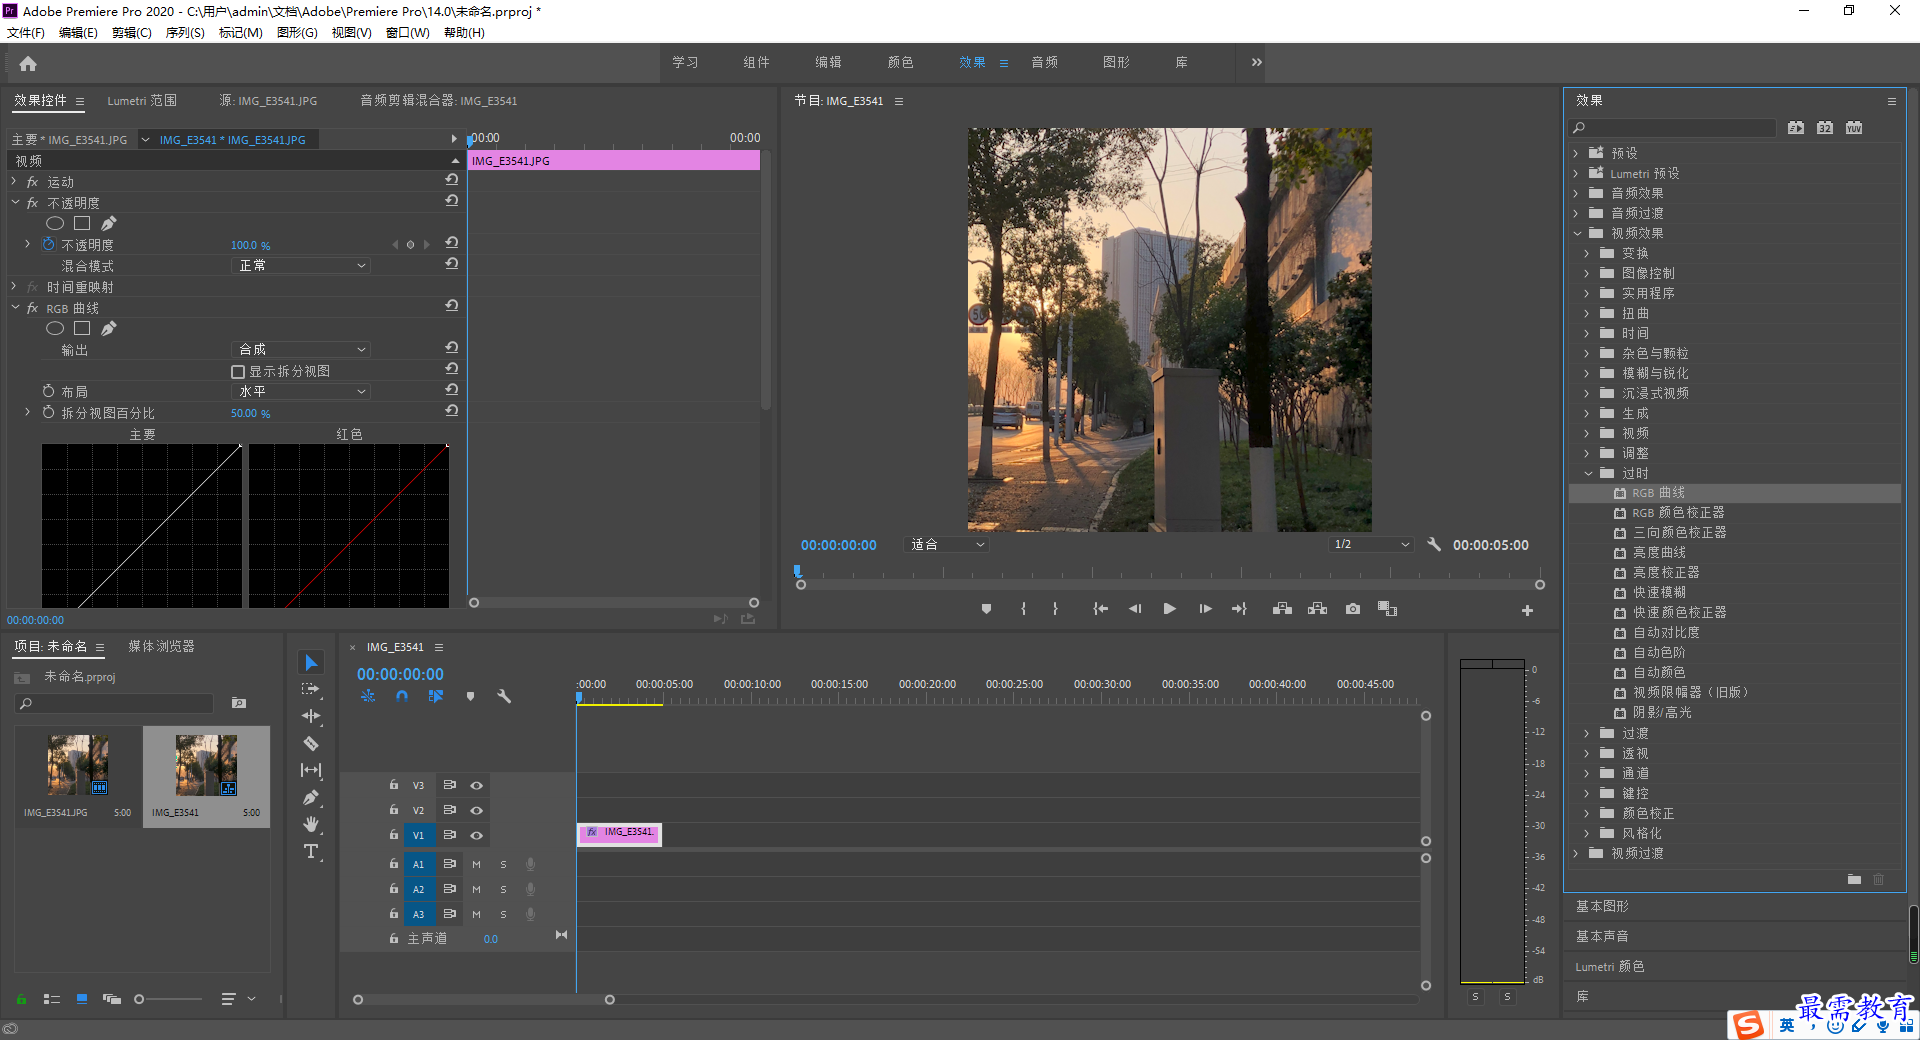
Task: Toggle animation stopwatch for 不透明度
Action: [x=49, y=244]
